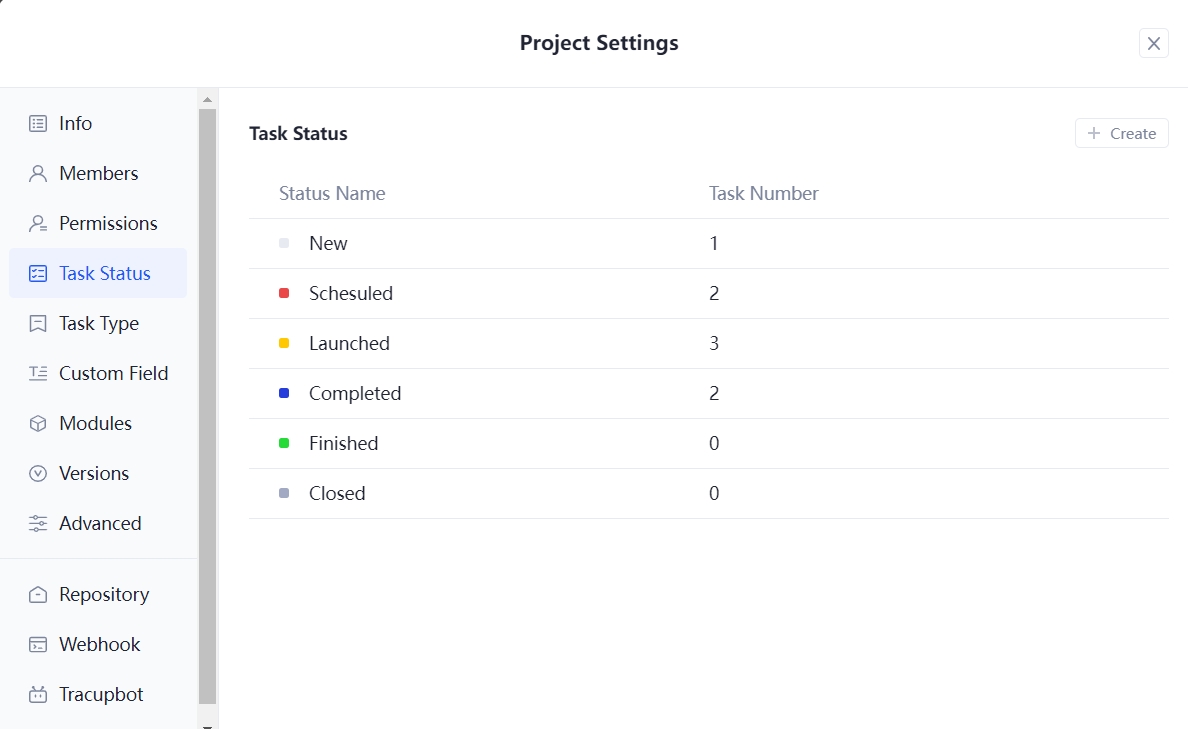Sort by the Task Number column header
This screenshot has width=1188, height=729.
pos(763,193)
